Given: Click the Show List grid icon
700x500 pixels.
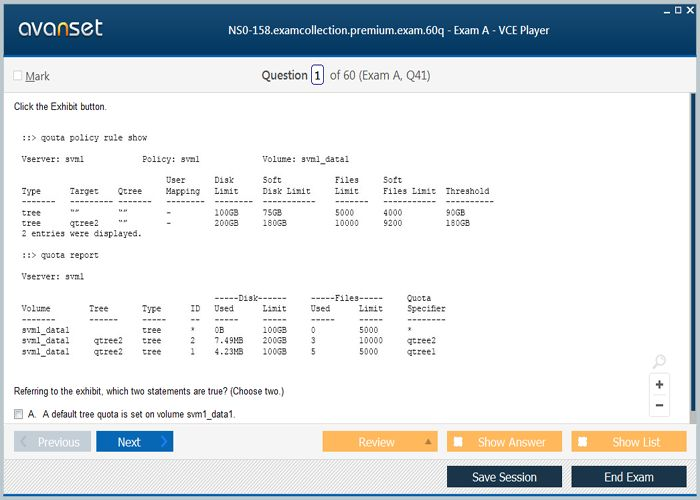Looking at the screenshot, I should [582, 442].
